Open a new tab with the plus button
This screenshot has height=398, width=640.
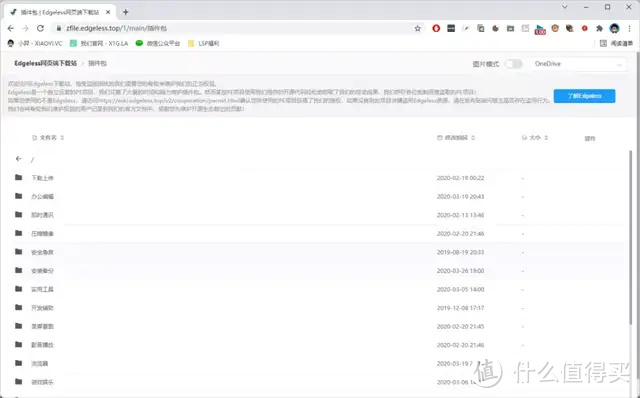[126, 12]
